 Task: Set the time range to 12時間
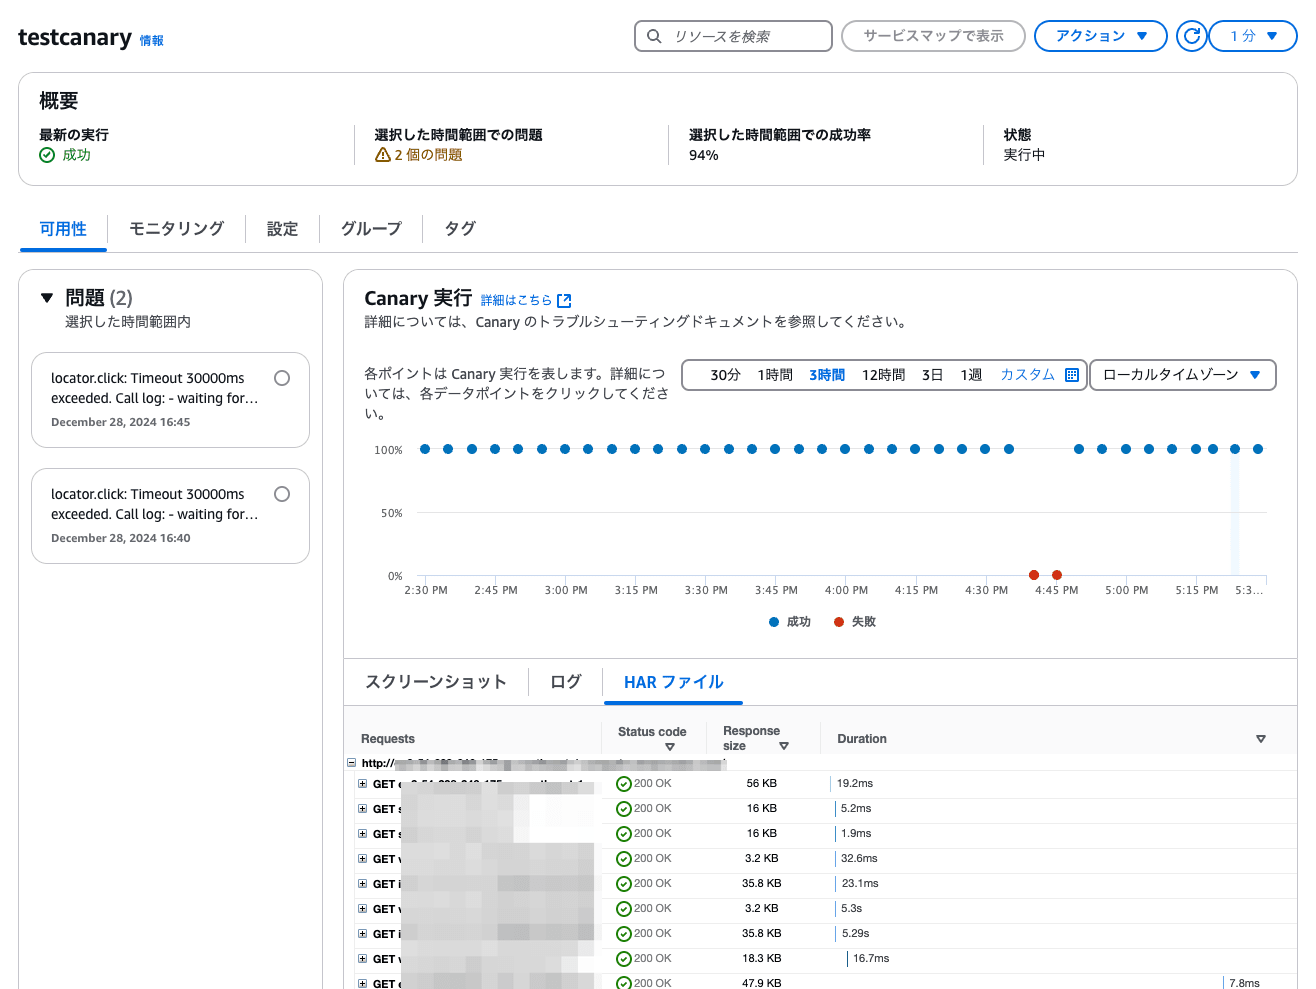(x=883, y=375)
